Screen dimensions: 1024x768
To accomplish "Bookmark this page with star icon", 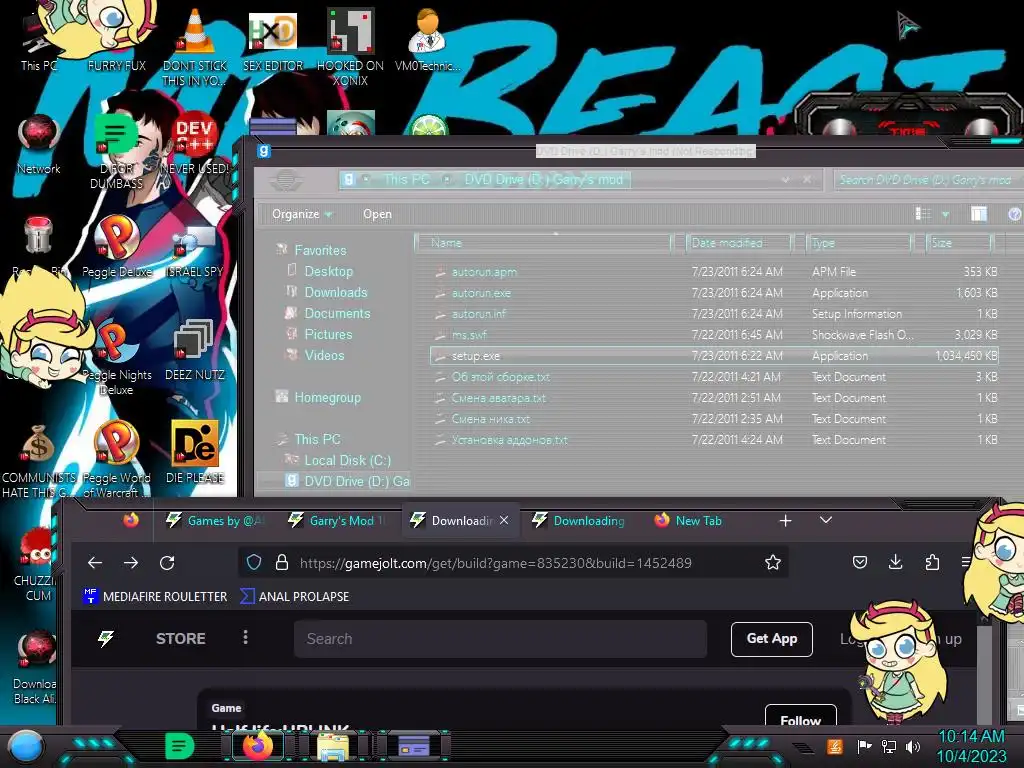I will pos(773,562).
